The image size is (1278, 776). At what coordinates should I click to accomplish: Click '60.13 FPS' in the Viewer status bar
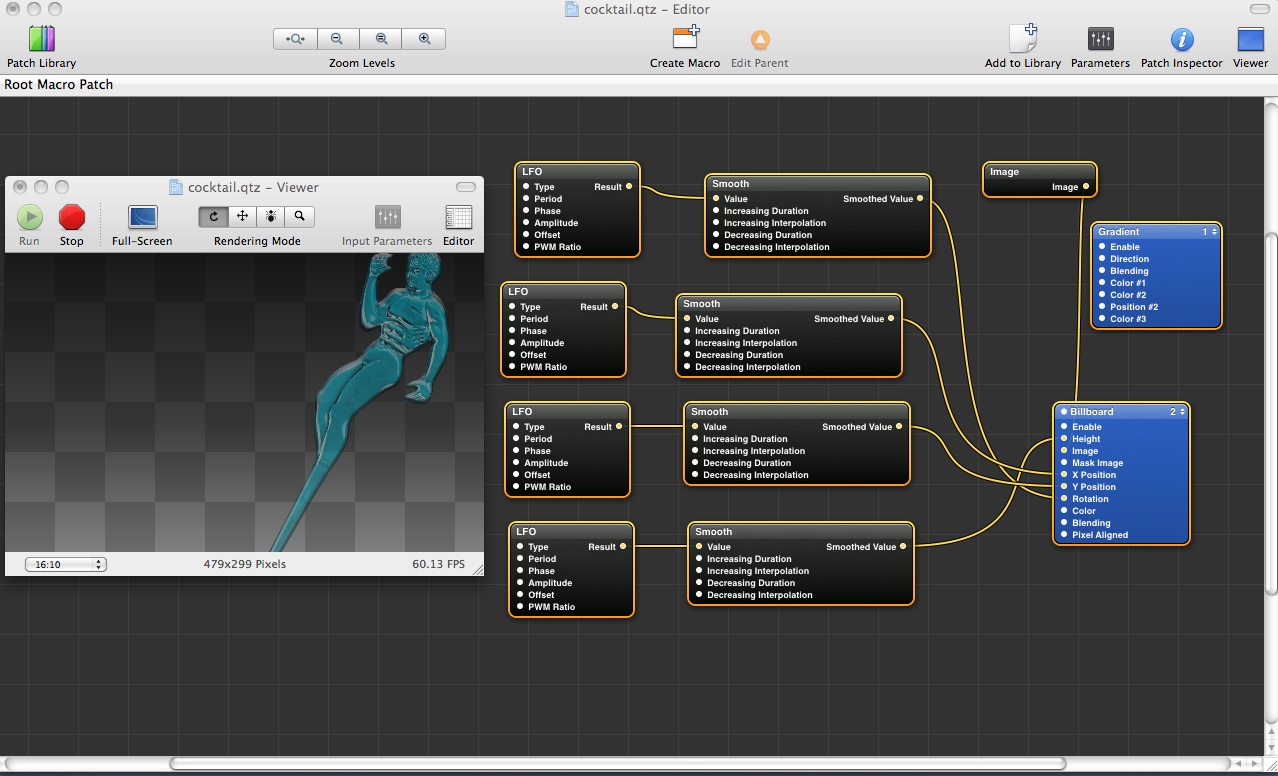(438, 564)
